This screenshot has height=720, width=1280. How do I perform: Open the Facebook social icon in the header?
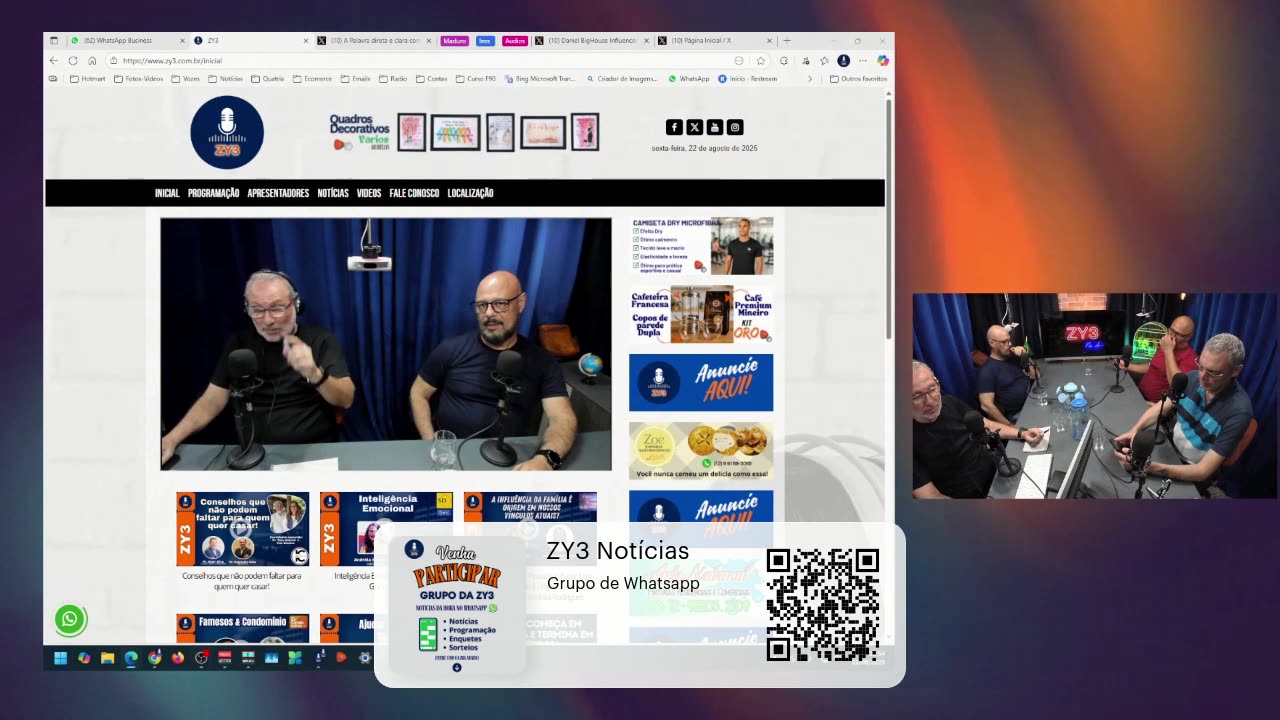pos(674,127)
